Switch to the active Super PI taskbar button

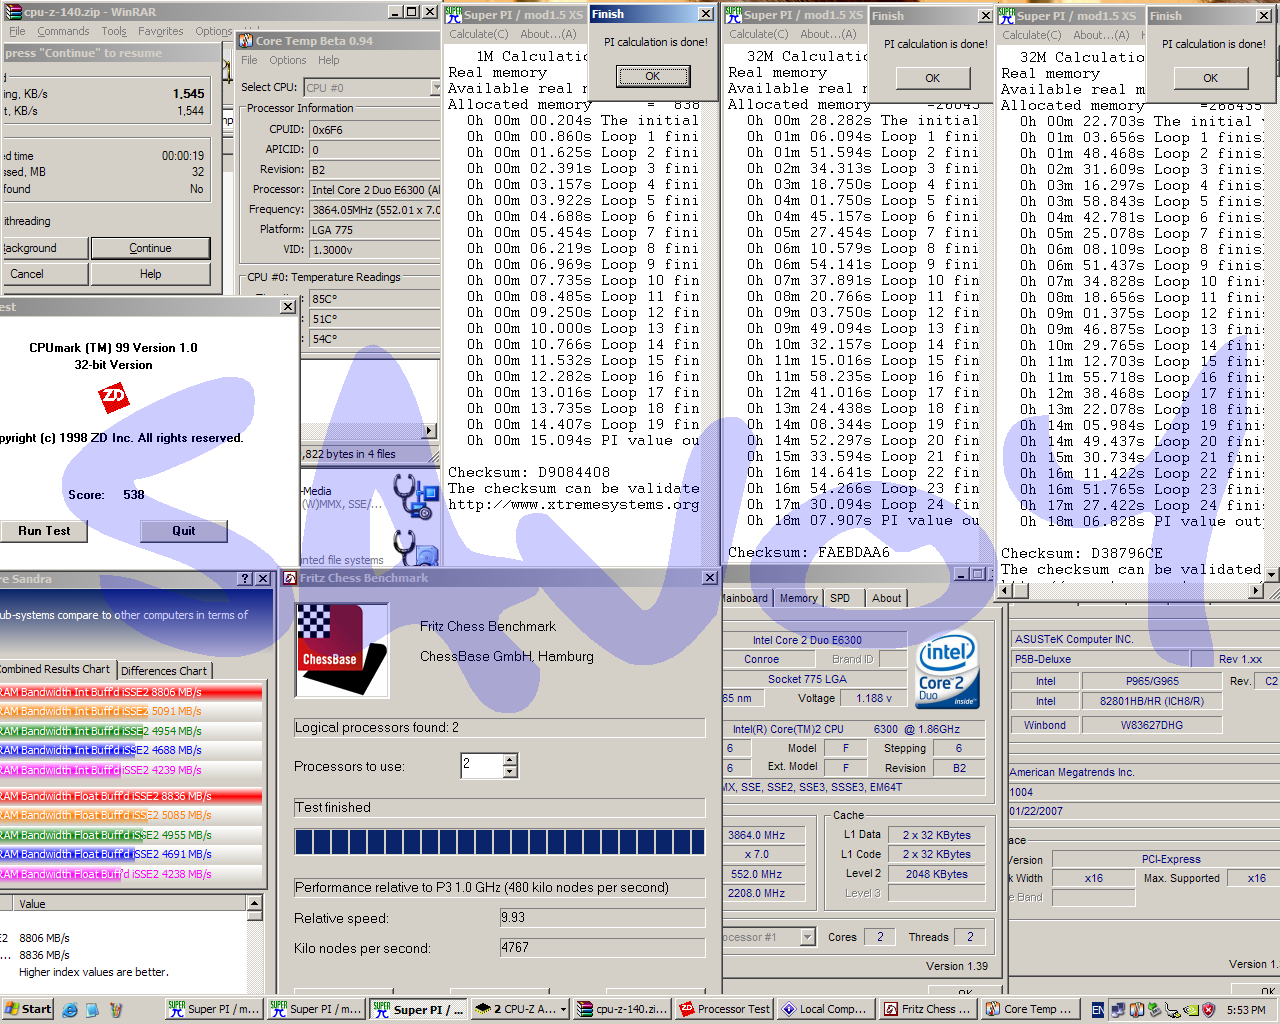[x=417, y=1010]
